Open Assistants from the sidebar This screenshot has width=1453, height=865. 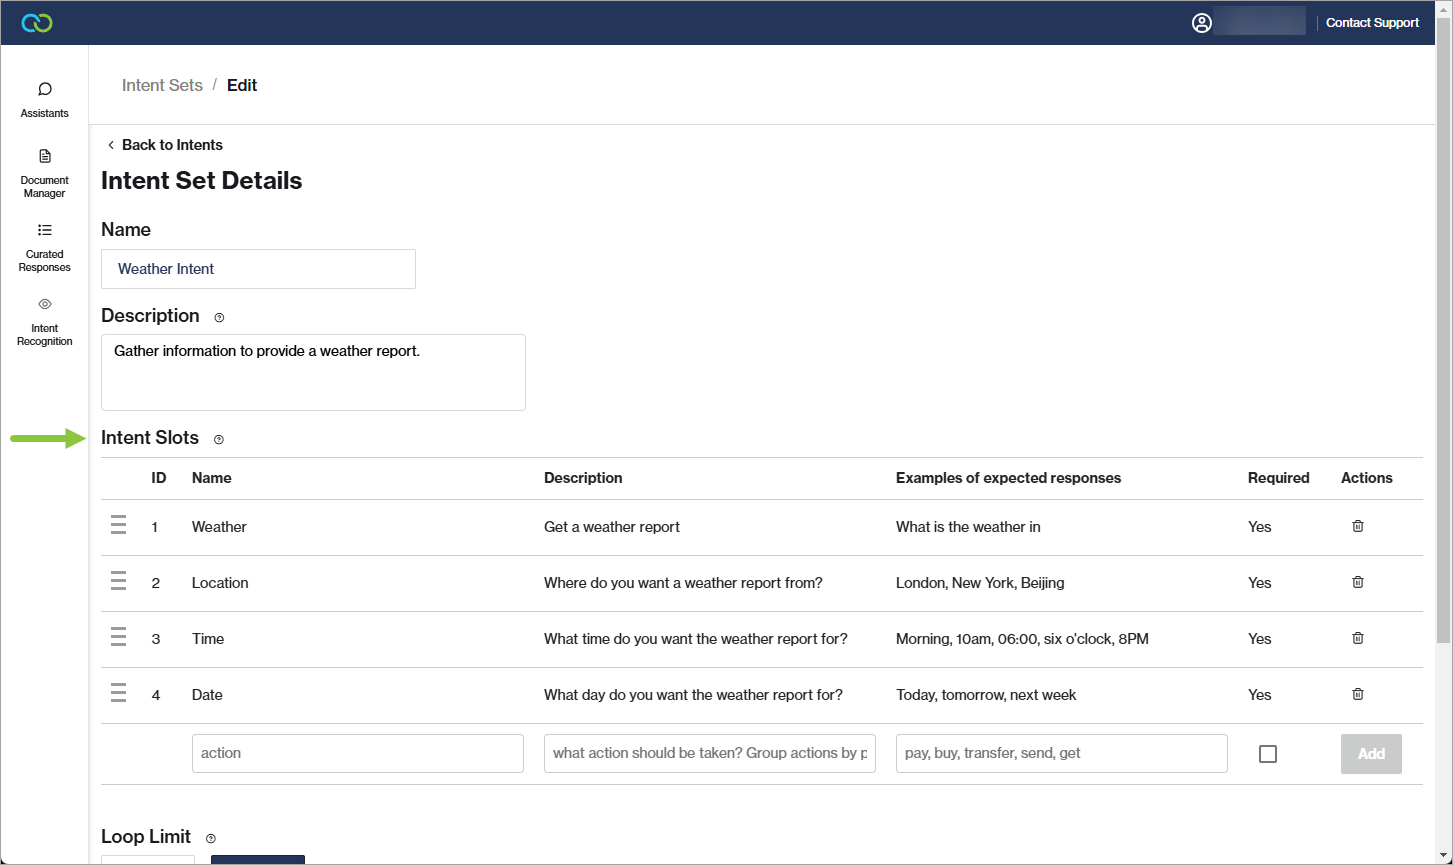coord(44,99)
